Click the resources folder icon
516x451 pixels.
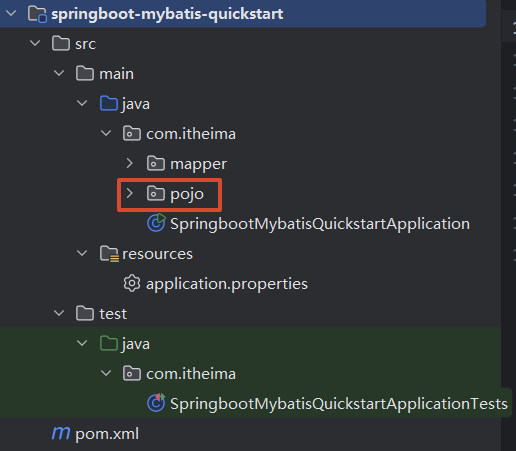(x=109, y=254)
